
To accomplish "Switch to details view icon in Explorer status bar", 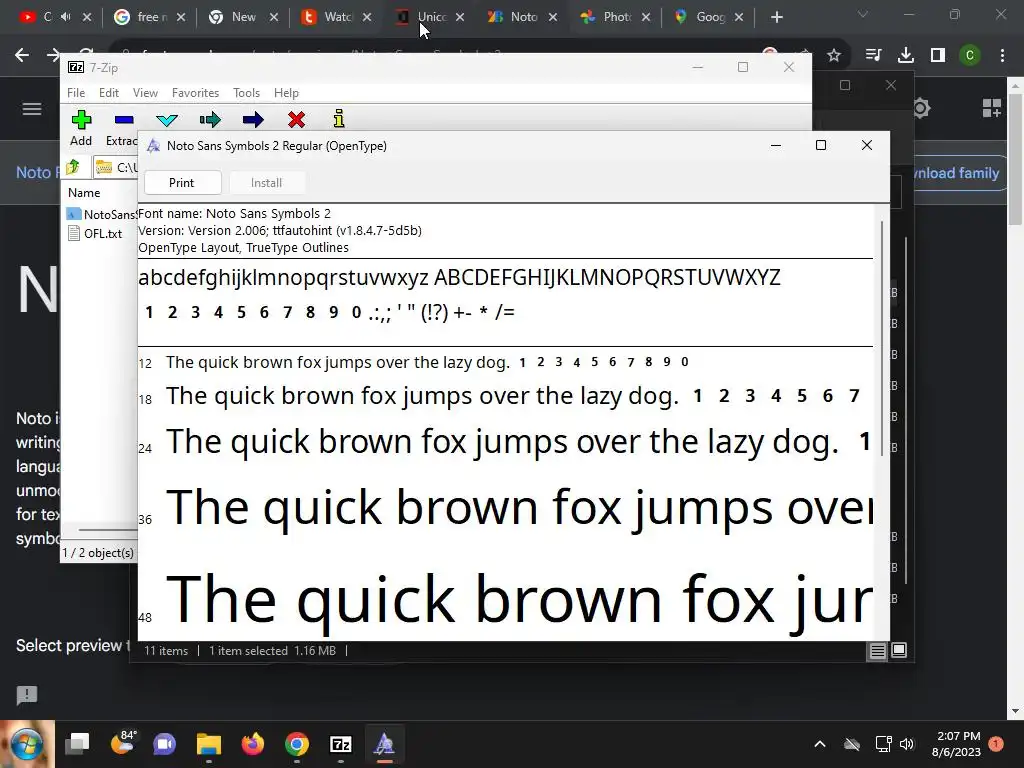I will coord(877,650).
